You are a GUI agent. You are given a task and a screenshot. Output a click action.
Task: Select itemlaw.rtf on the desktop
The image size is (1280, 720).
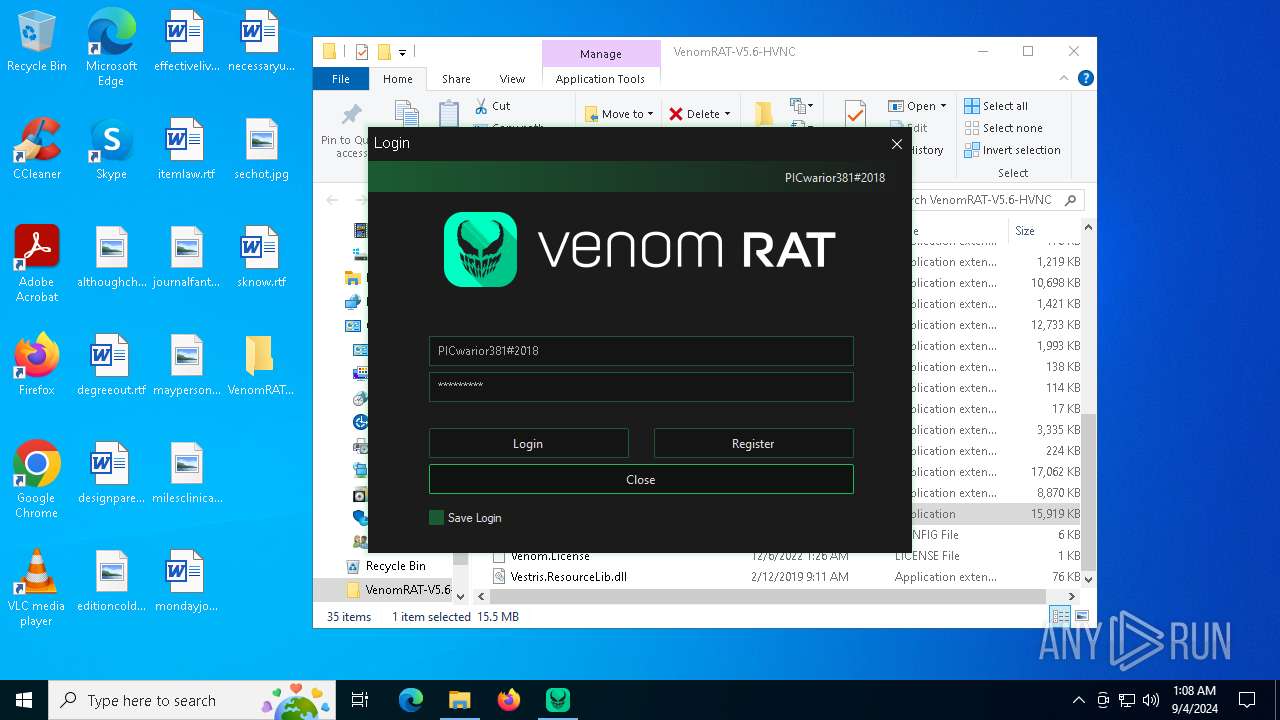click(186, 149)
